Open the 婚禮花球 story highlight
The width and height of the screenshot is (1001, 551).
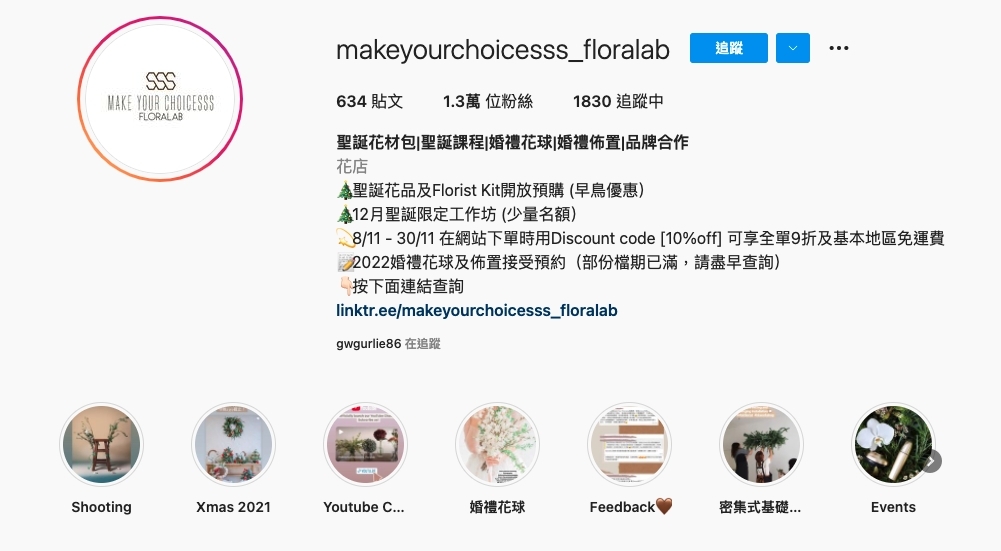click(x=497, y=444)
